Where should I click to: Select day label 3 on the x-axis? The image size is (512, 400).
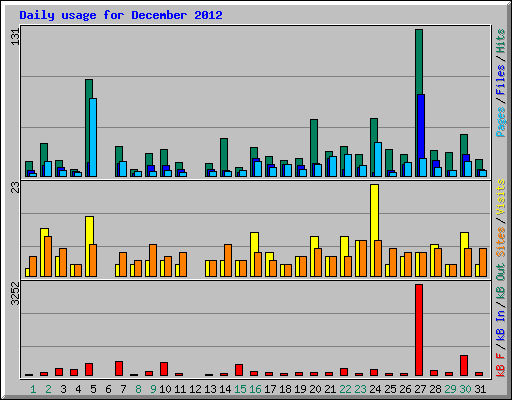click(63, 389)
